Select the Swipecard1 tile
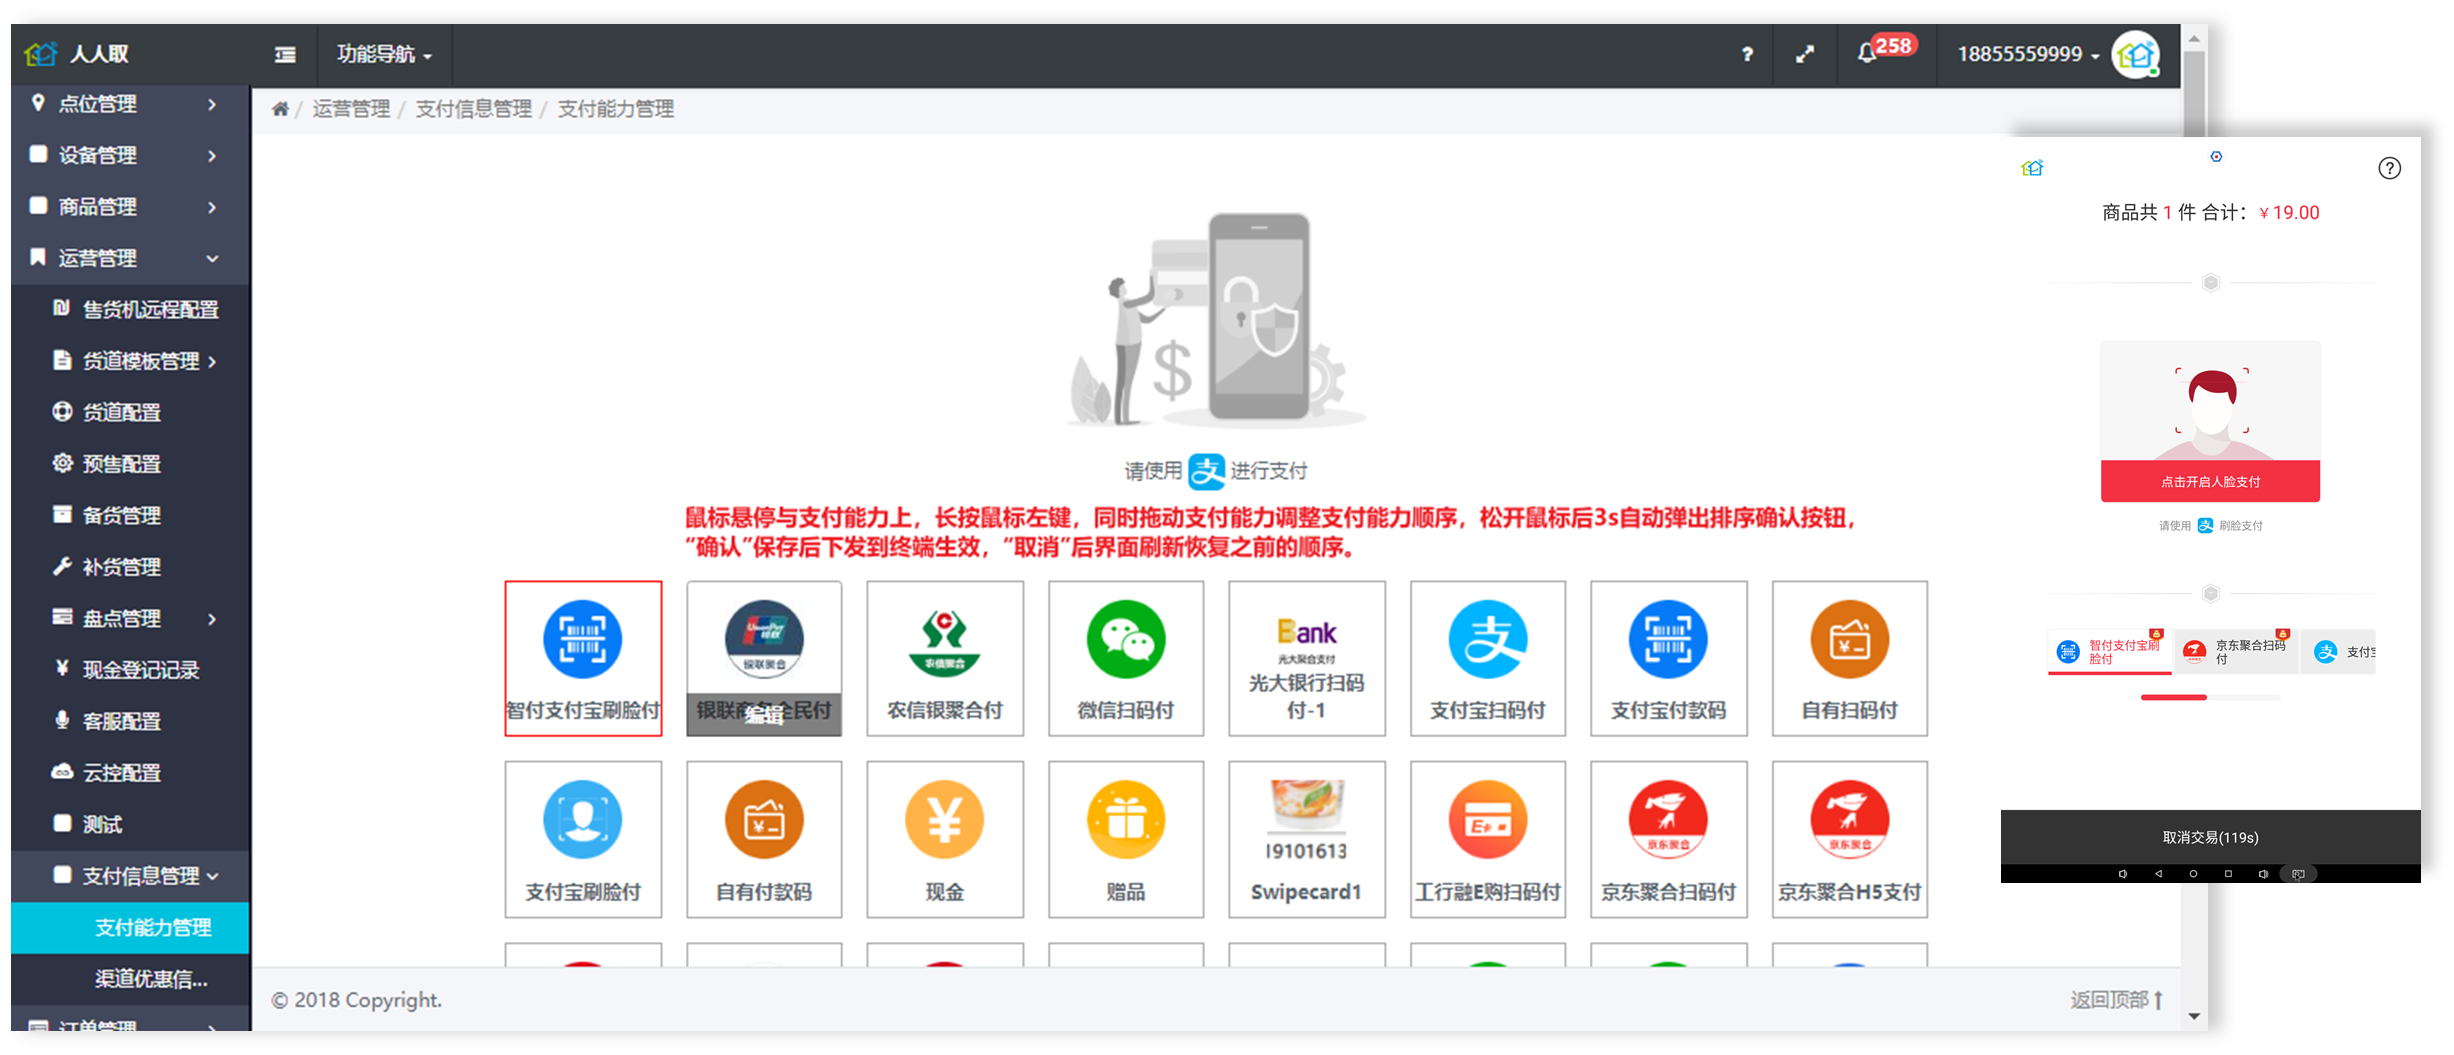2454x1055 pixels. pos(1307,839)
